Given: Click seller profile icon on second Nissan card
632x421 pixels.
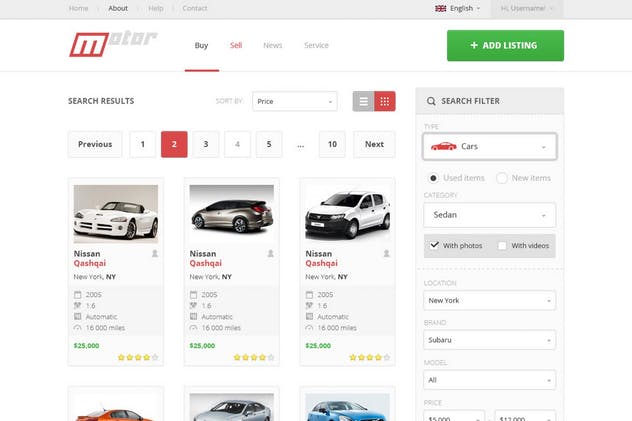Looking at the screenshot, I should click(x=270, y=253).
